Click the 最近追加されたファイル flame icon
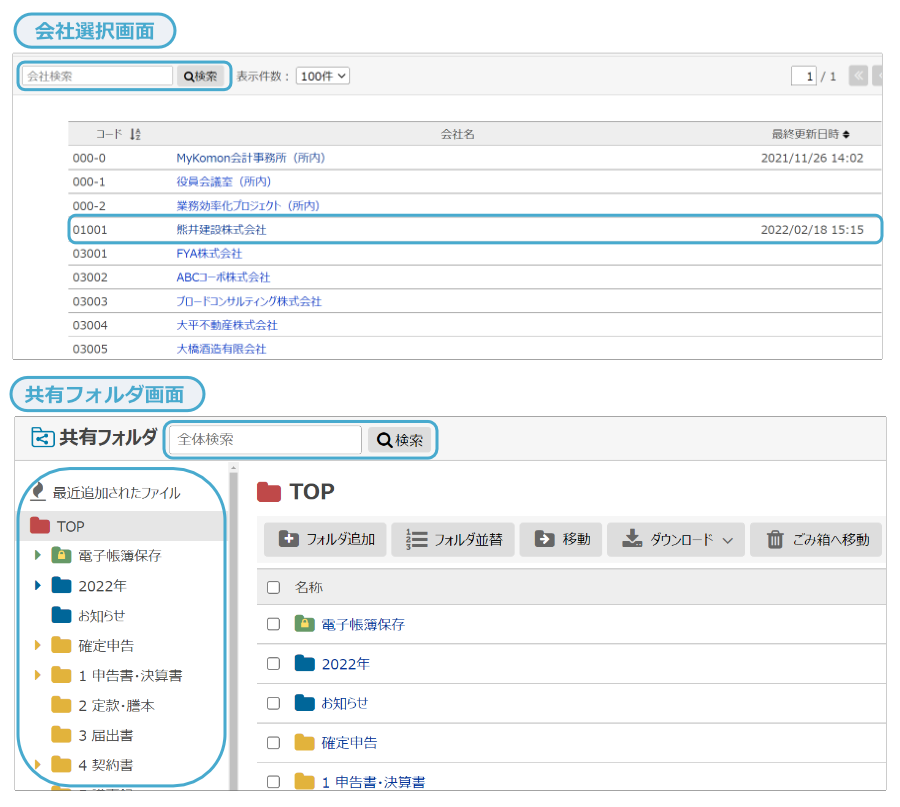The height and width of the screenshot is (807, 900). point(39,492)
